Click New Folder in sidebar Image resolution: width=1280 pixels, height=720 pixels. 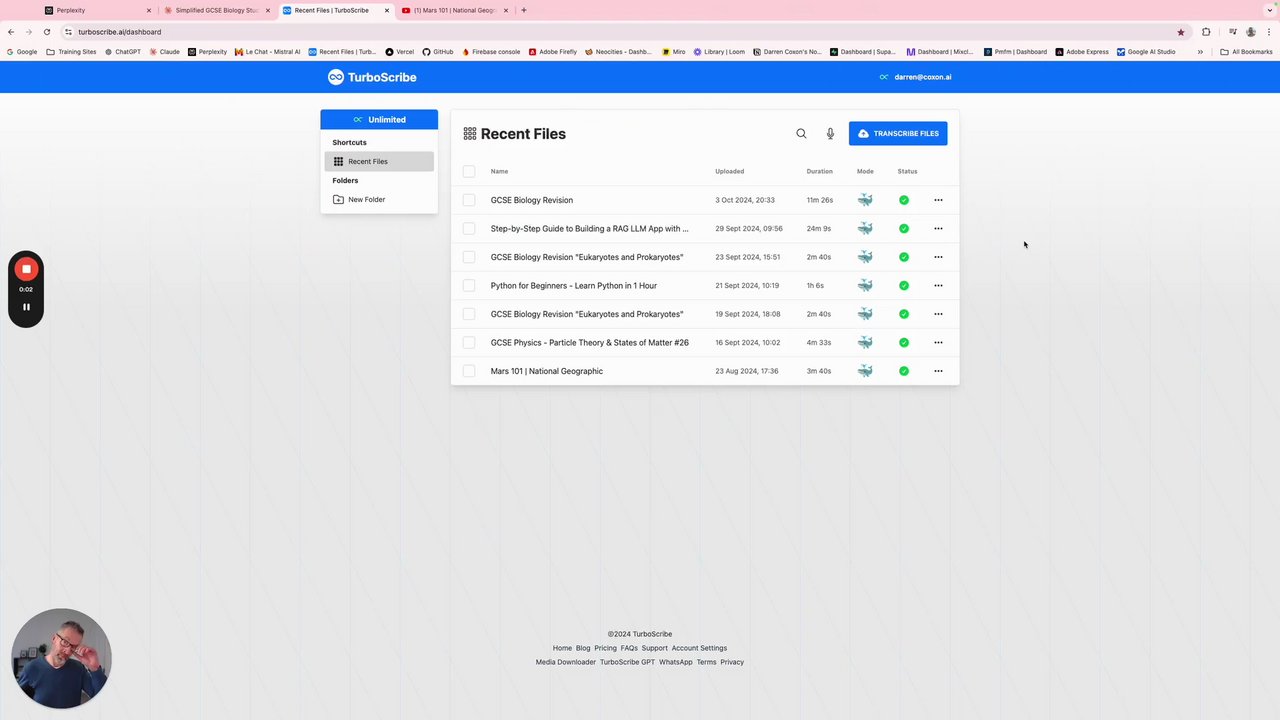[379, 199]
